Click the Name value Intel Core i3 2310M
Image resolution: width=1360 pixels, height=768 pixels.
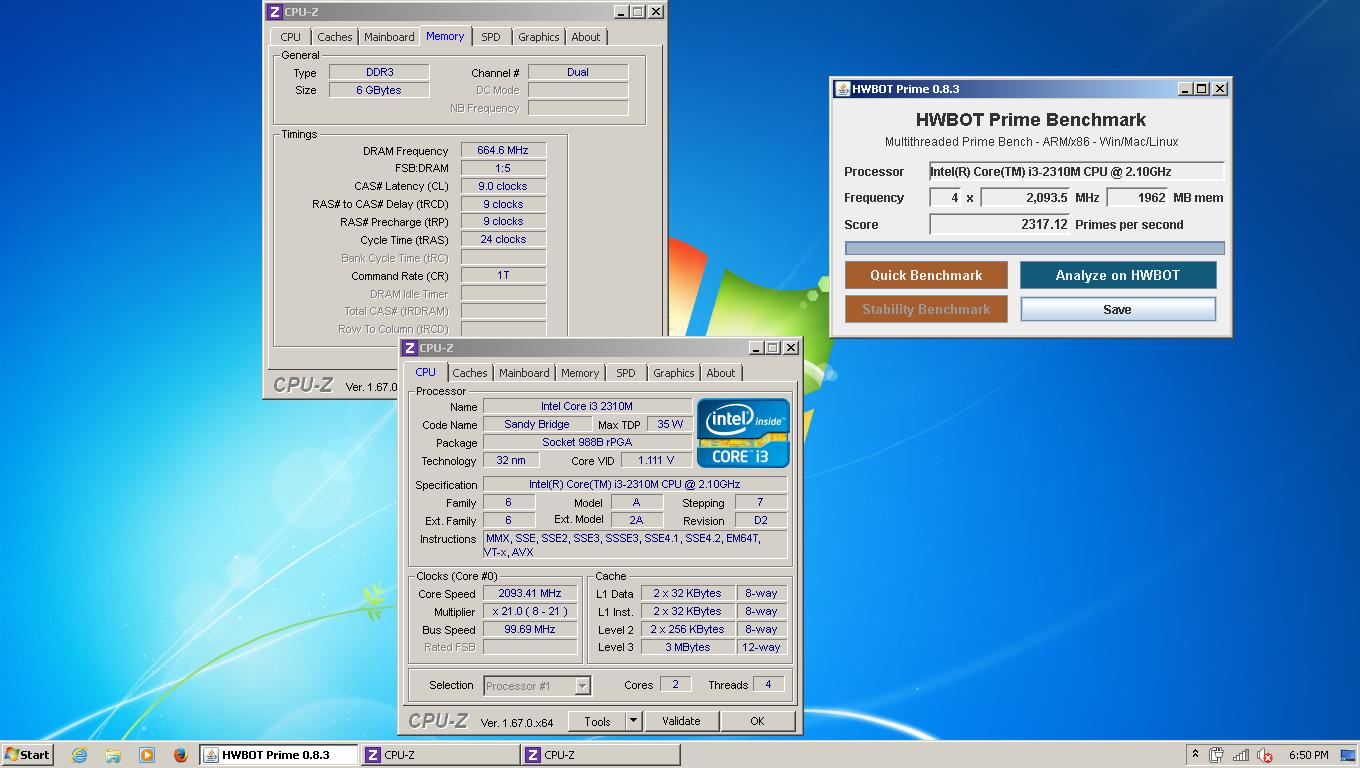pyautogui.click(x=587, y=406)
